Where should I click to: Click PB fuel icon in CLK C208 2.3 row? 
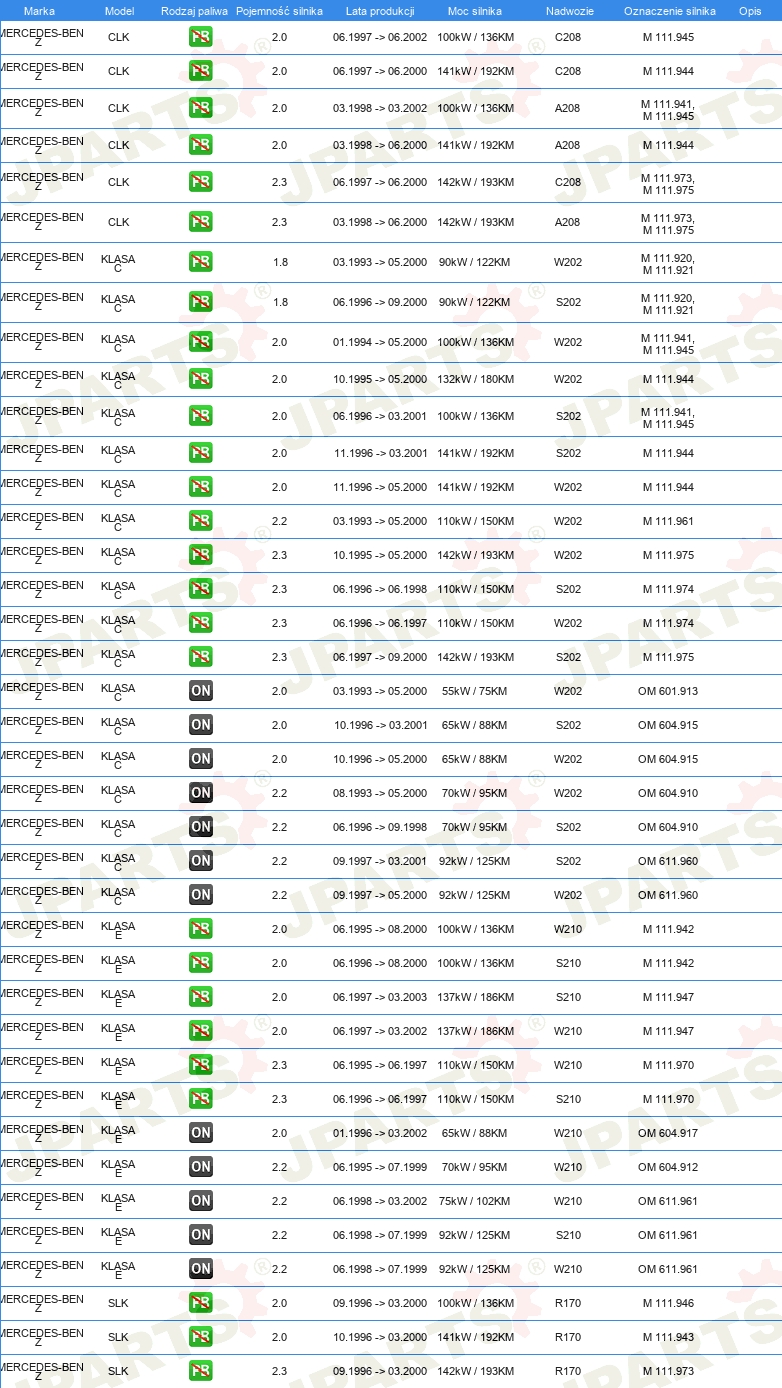(200, 182)
